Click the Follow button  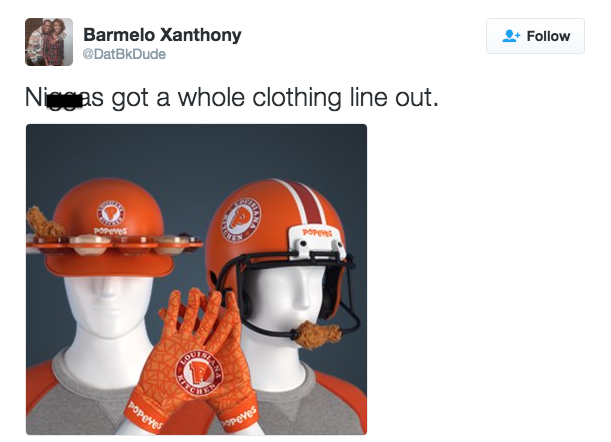click(x=535, y=36)
